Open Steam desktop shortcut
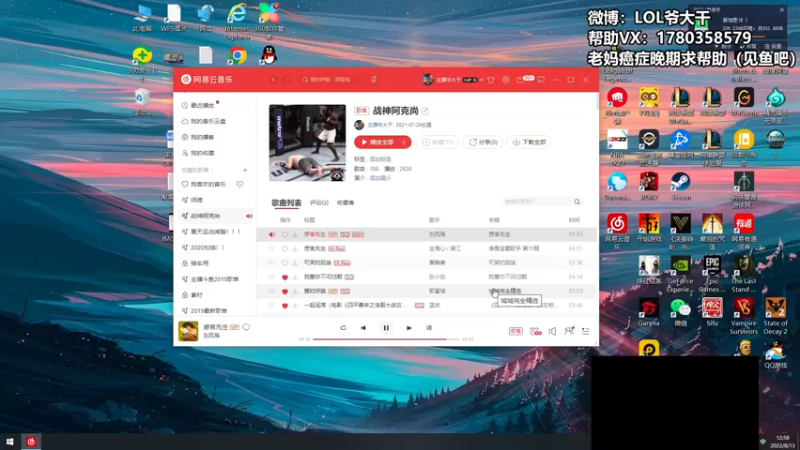The width and height of the screenshot is (800, 450). pyautogui.click(x=681, y=186)
